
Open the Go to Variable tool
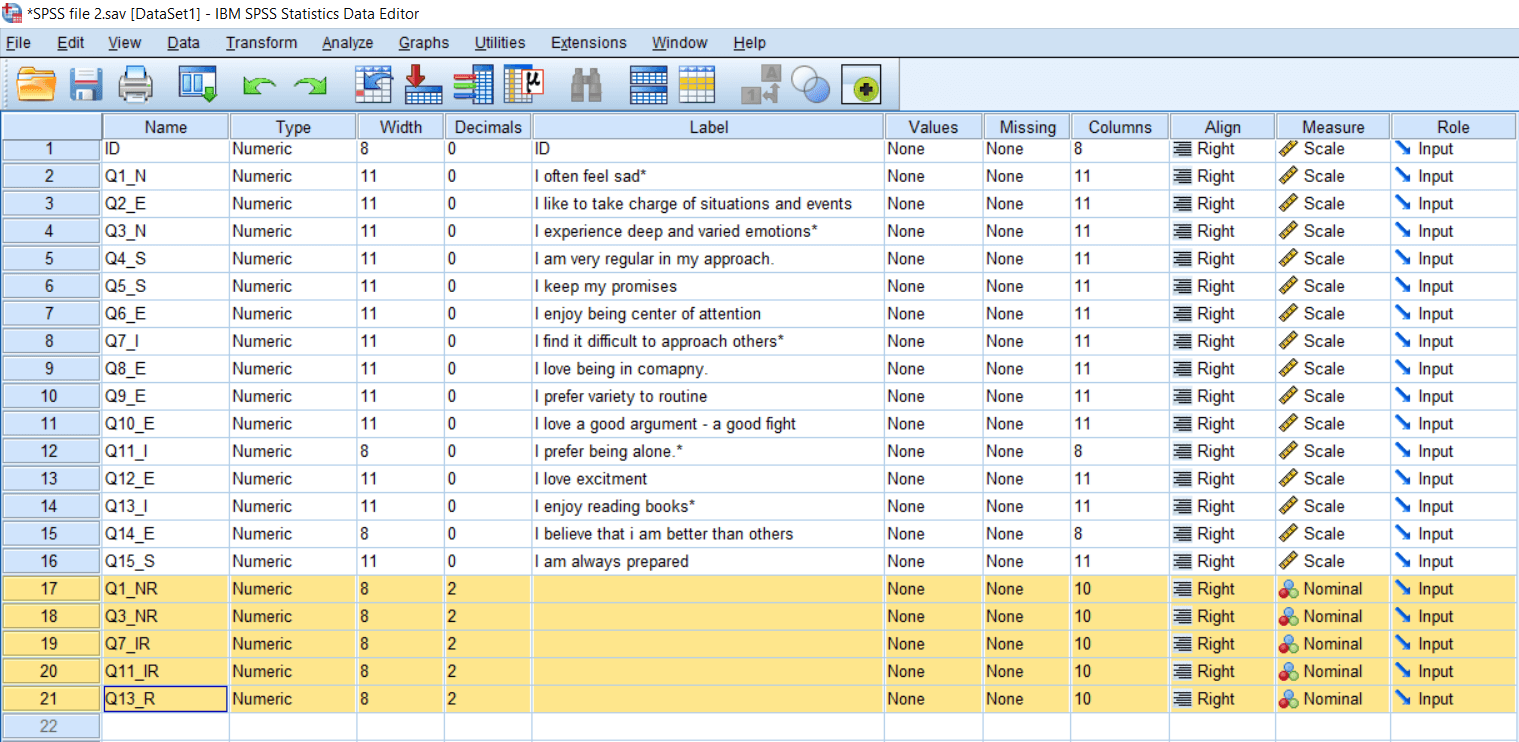tap(423, 84)
